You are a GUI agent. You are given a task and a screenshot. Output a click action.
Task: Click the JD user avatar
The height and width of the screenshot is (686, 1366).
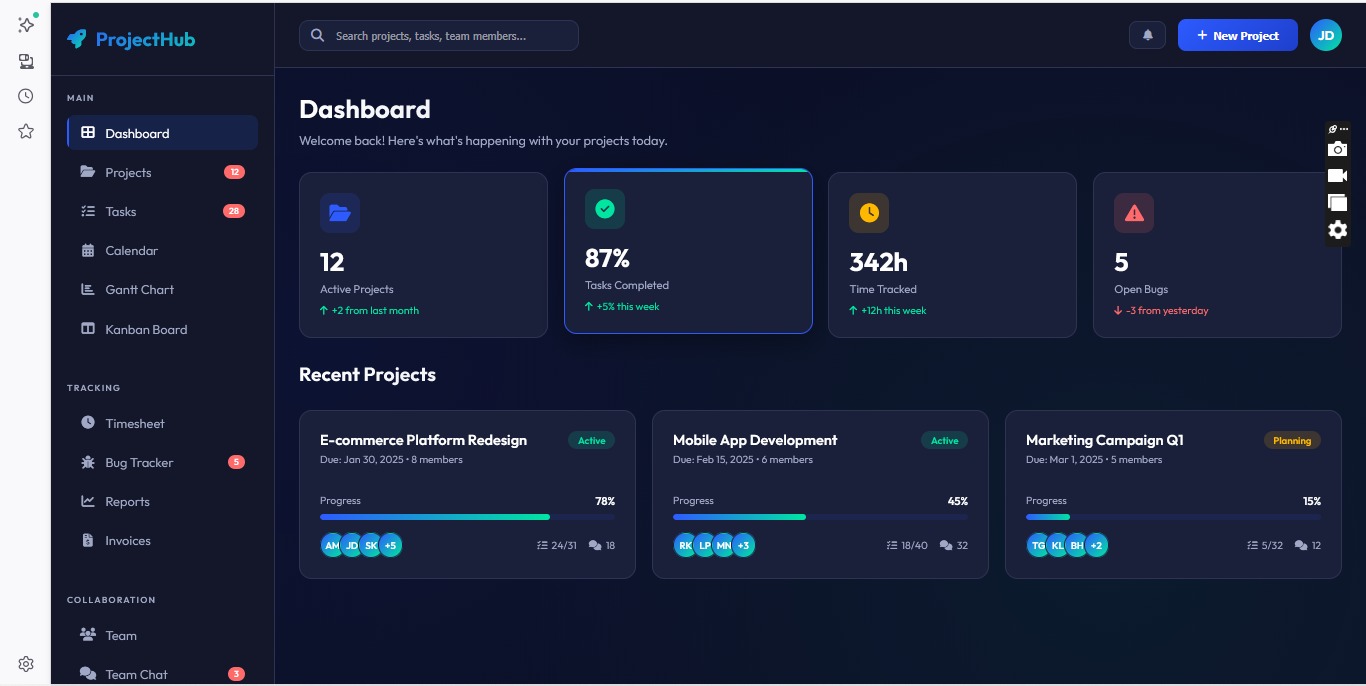(x=1325, y=35)
